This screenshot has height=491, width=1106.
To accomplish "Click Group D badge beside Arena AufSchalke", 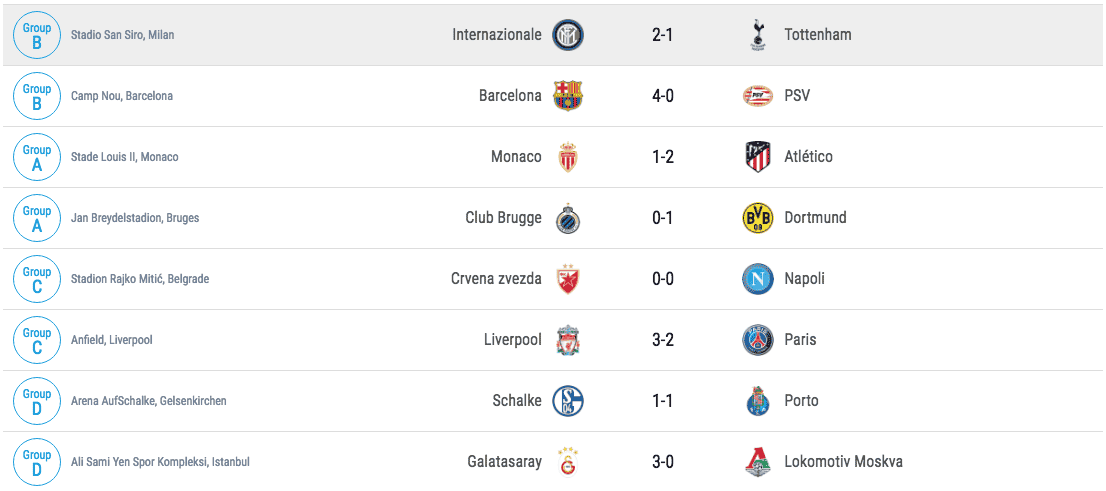I will (37, 401).
